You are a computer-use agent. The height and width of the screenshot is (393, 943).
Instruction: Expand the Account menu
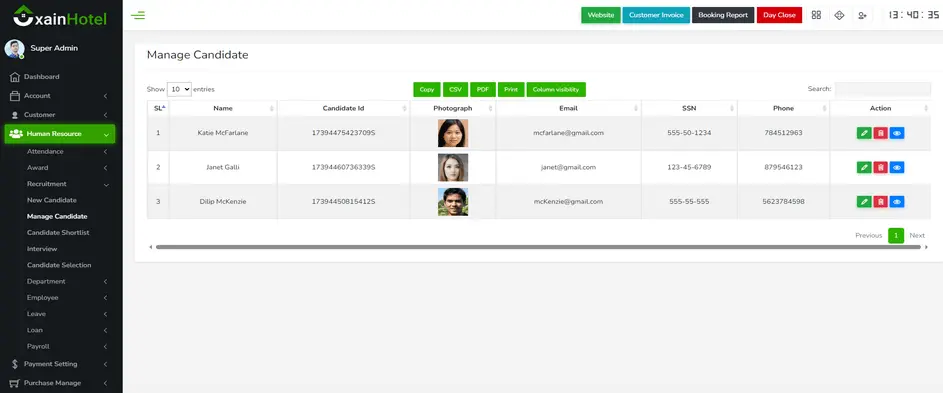[60, 96]
